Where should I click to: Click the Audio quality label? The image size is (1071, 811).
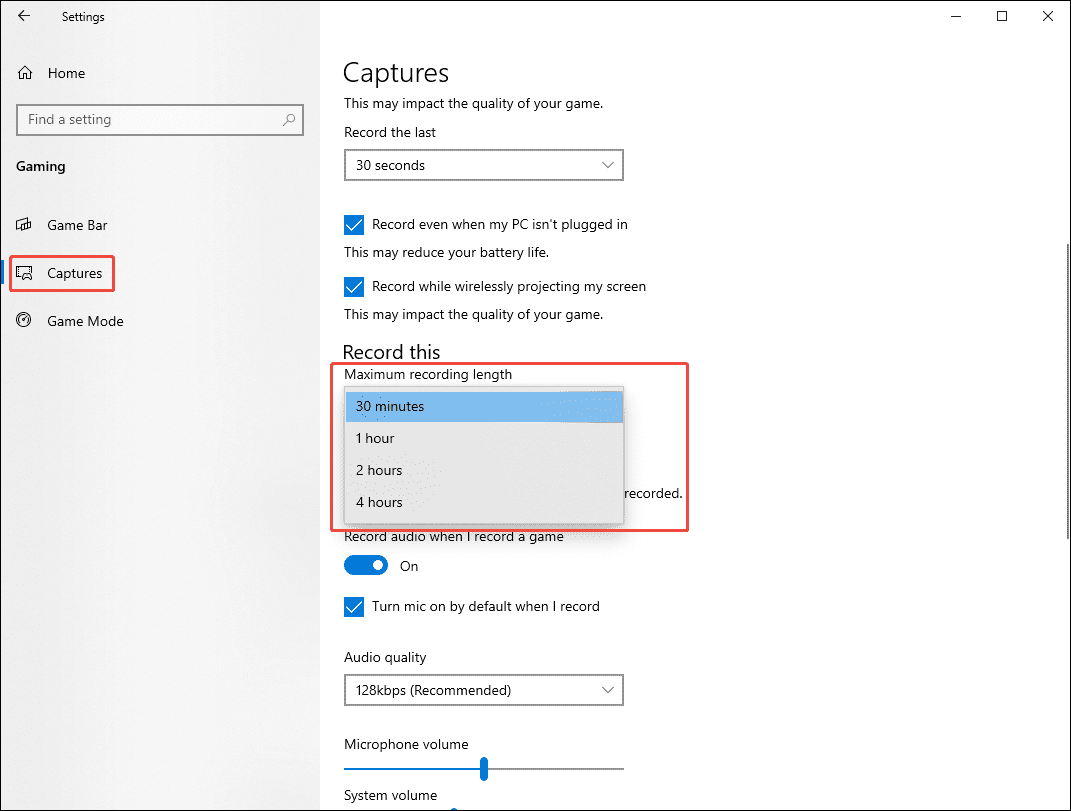pyautogui.click(x=385, y=658)
